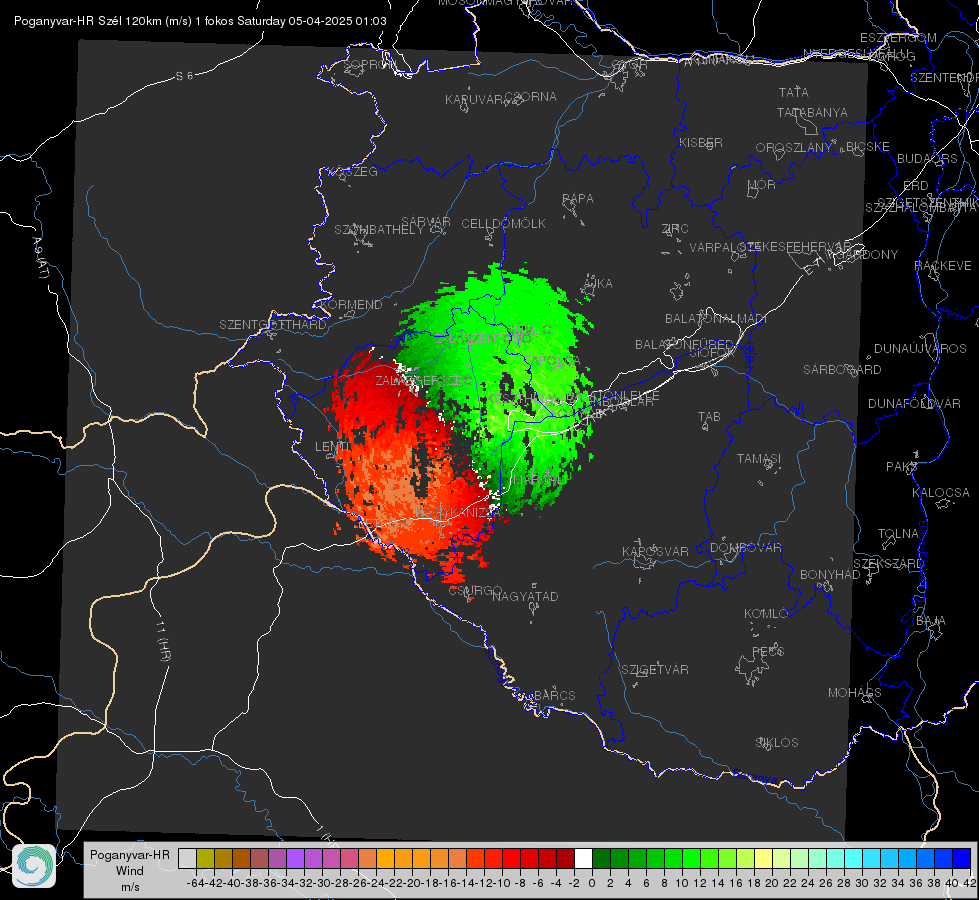
Task: Click the light gray swatch starting the legend
Action: 187,858
